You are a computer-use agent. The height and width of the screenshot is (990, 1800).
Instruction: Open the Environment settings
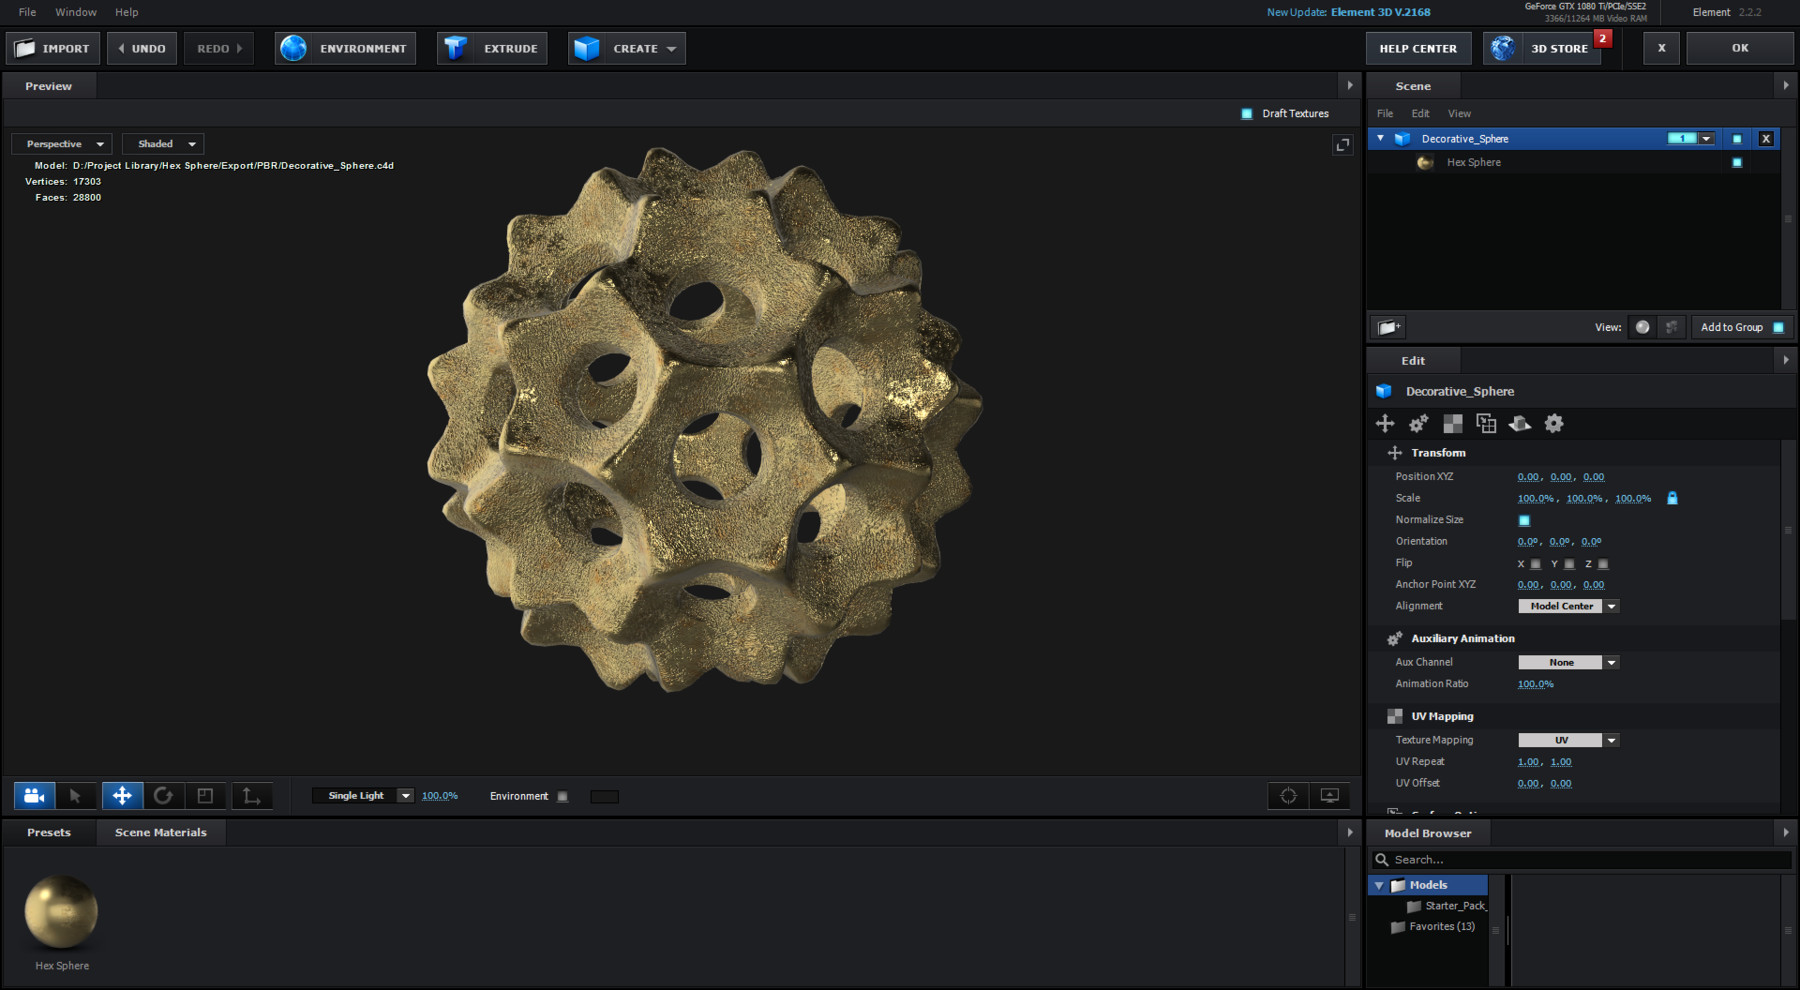click(344, 47)
